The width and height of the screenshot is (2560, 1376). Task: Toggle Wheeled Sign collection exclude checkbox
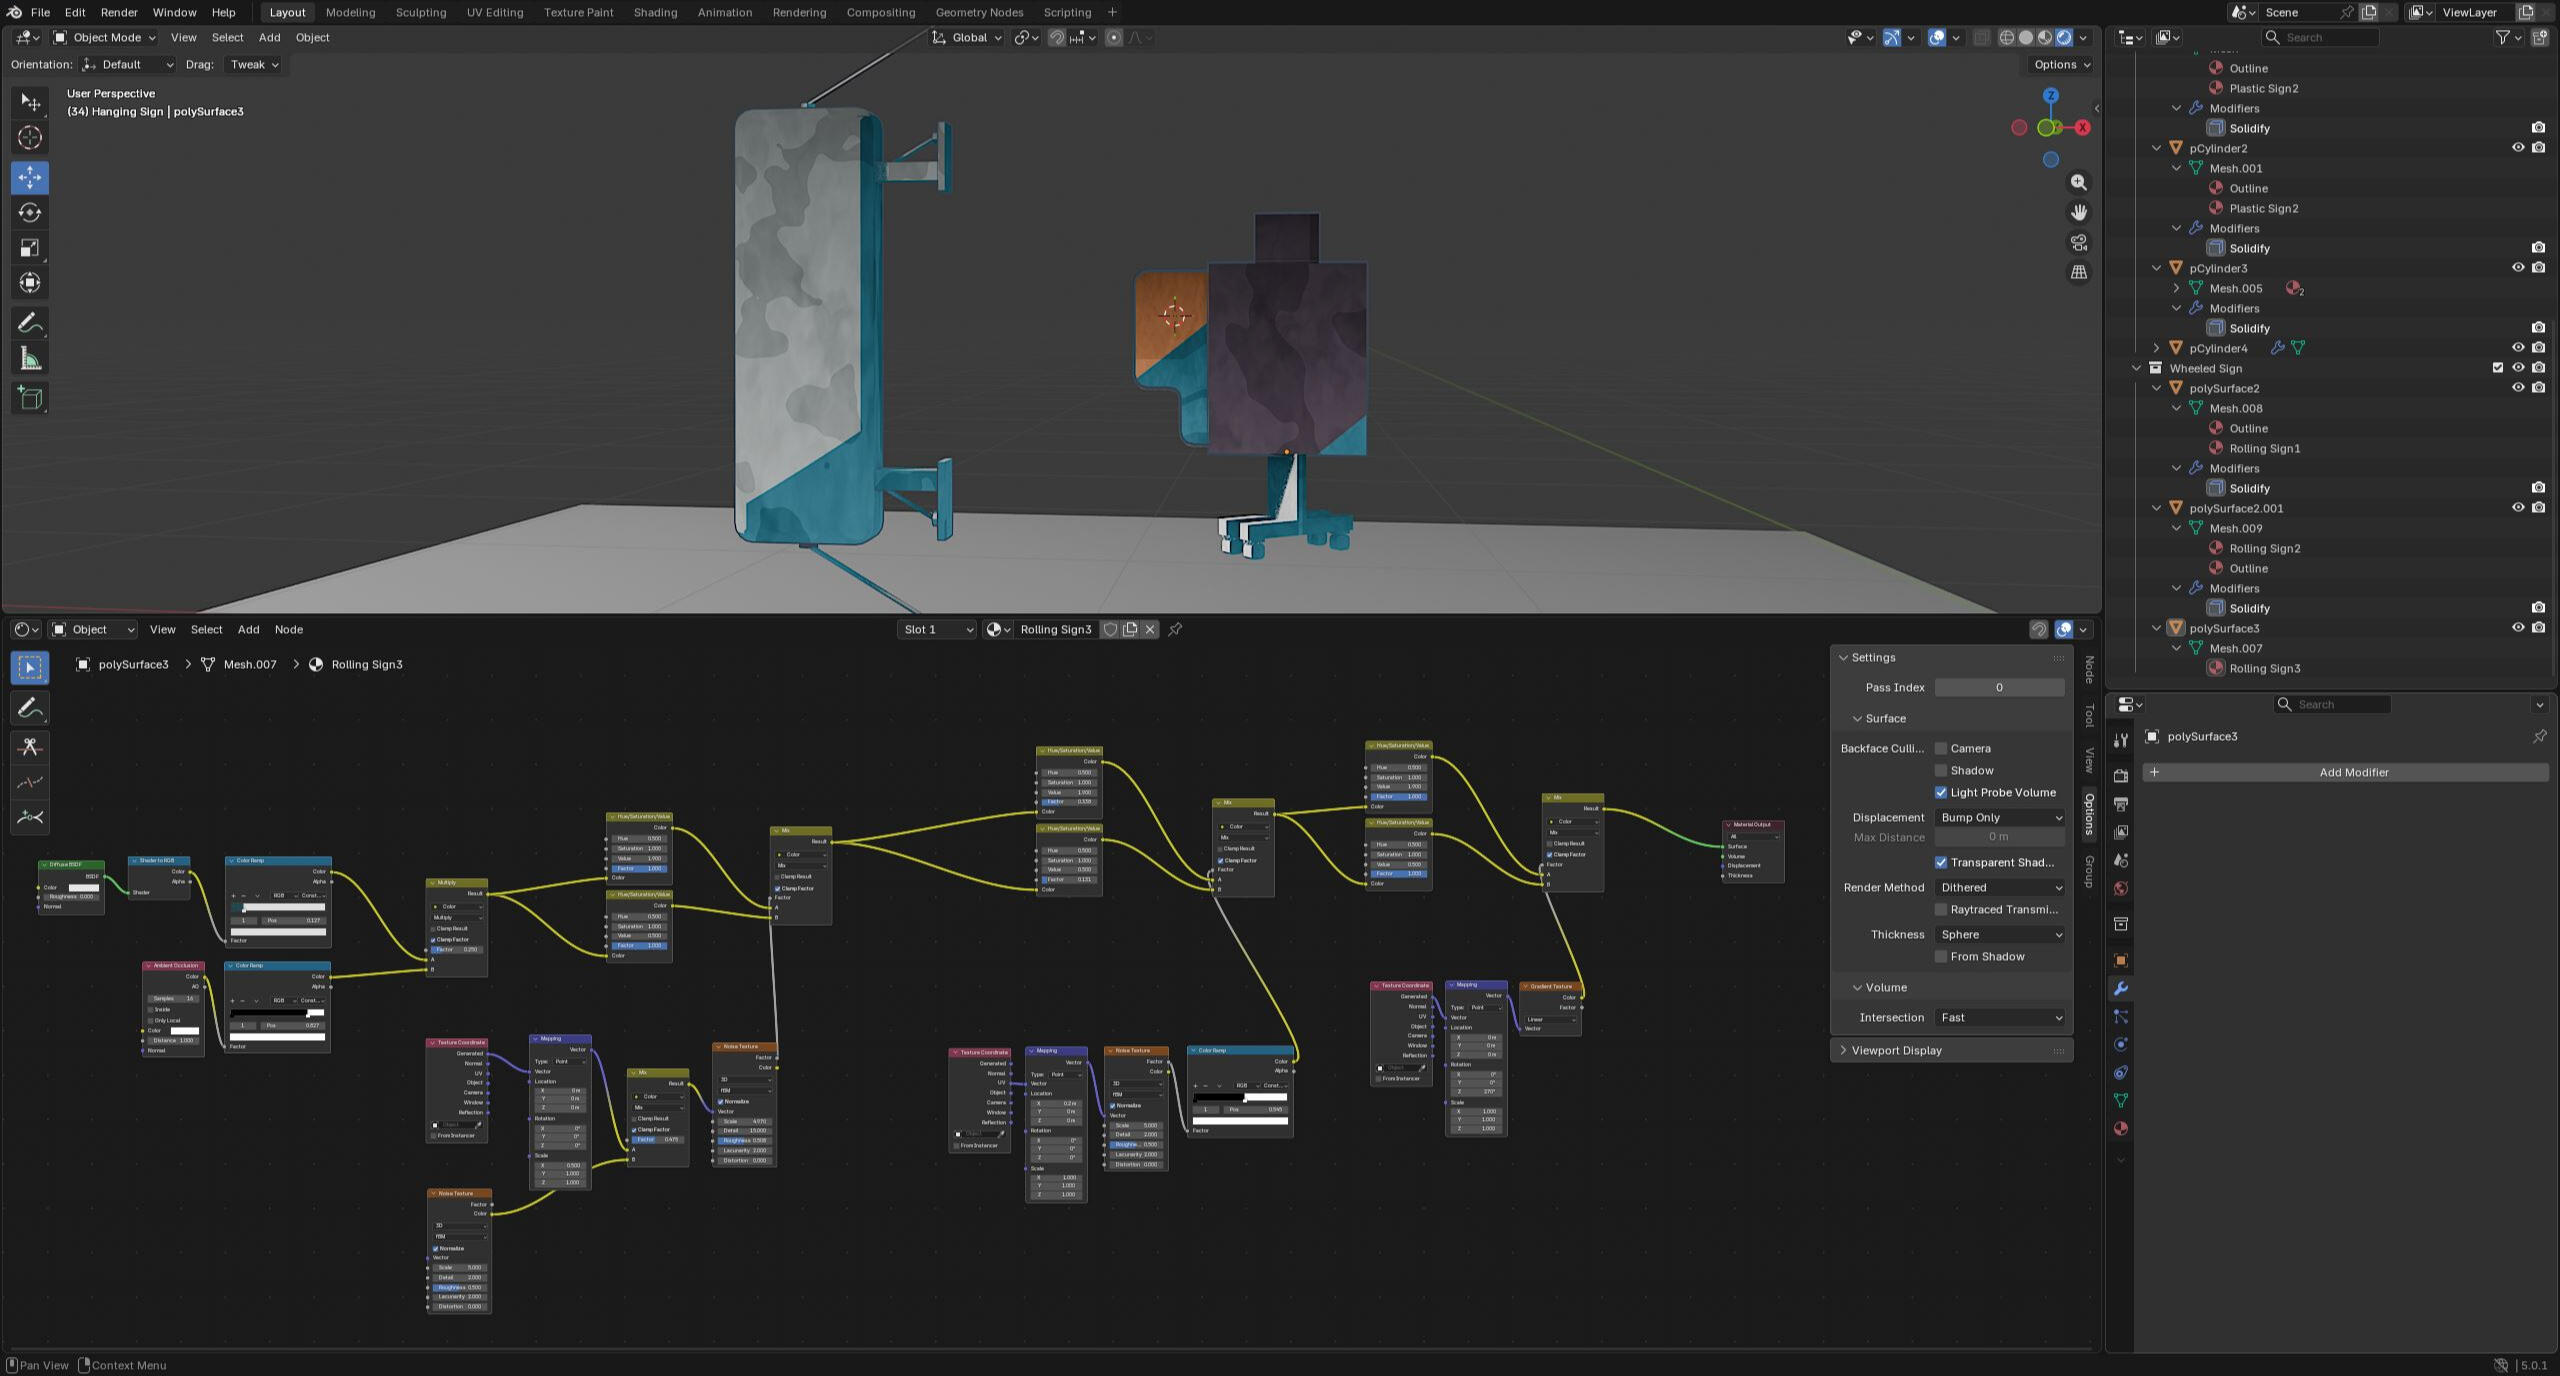[x=2498, y=368]
